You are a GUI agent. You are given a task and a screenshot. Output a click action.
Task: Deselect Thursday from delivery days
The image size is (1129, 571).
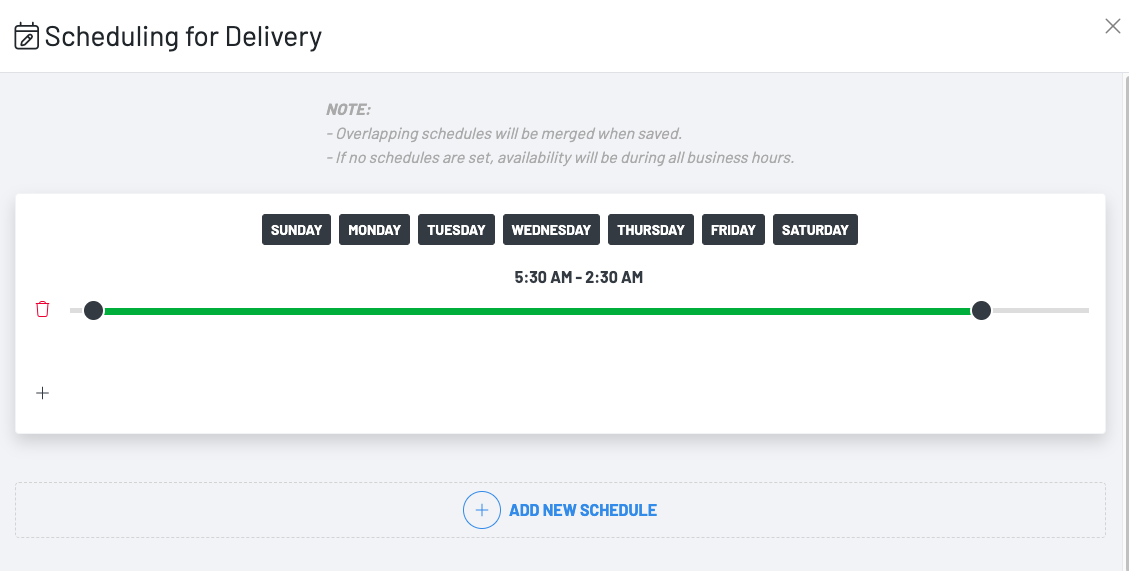[650, 230]
